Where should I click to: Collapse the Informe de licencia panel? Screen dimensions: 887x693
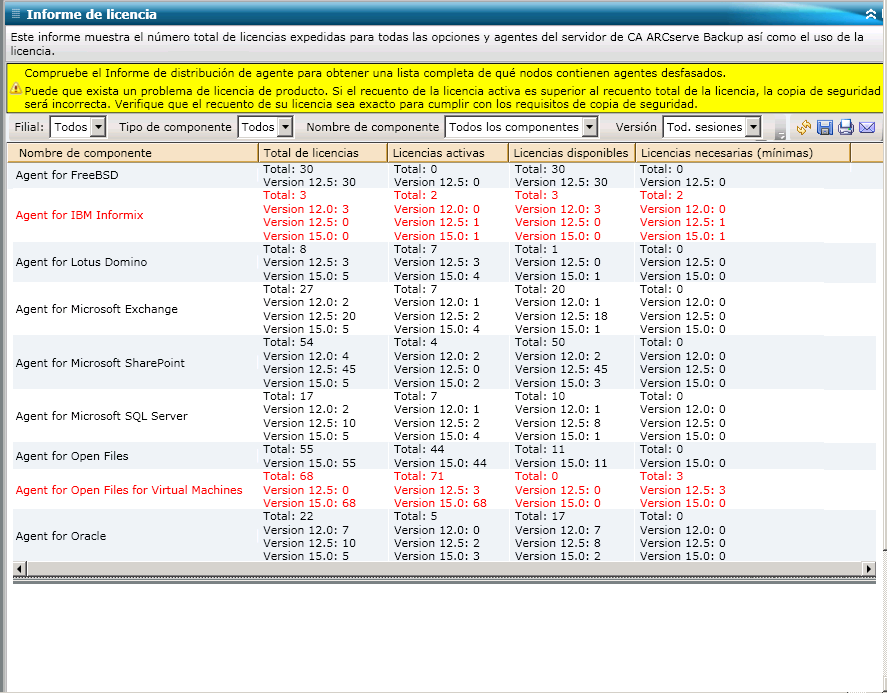[872, 14]
